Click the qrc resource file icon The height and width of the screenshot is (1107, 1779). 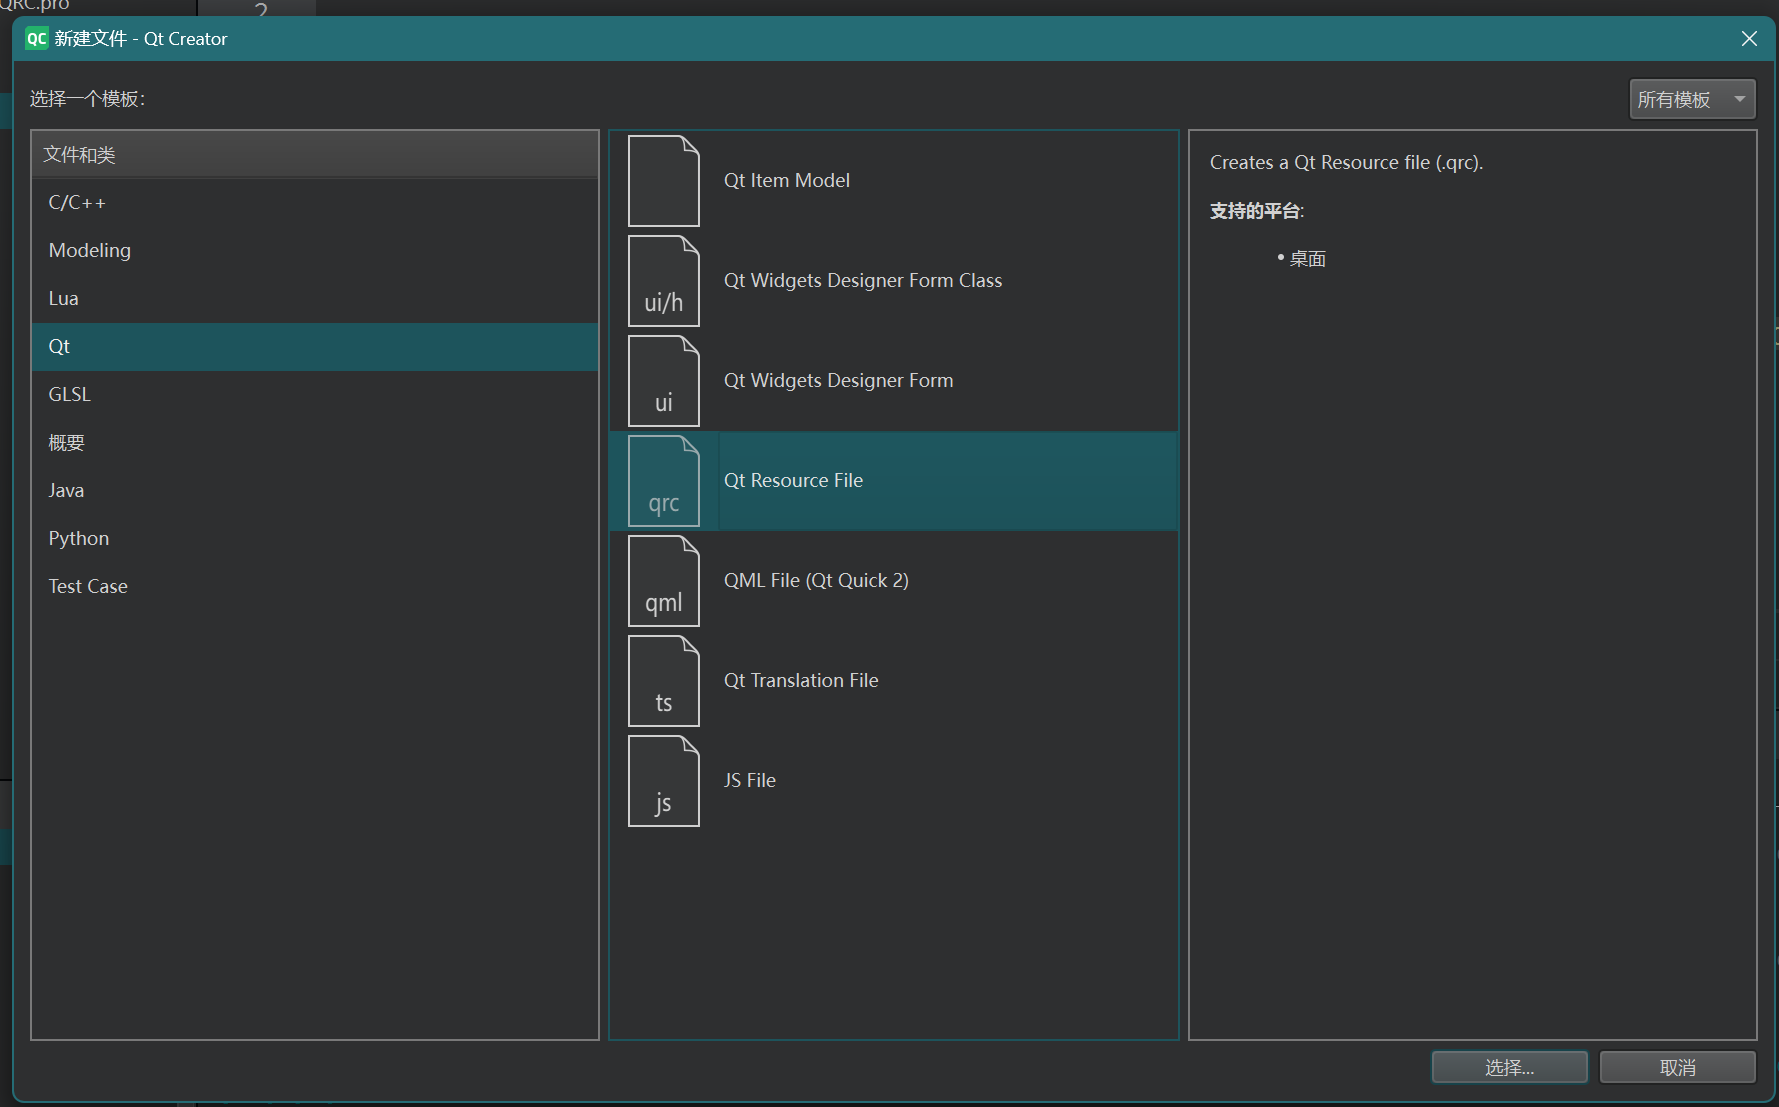663,481
